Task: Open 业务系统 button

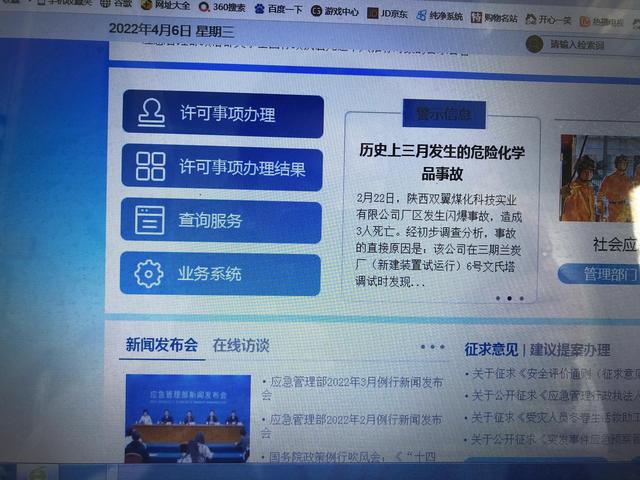Action: coord(220,273)
